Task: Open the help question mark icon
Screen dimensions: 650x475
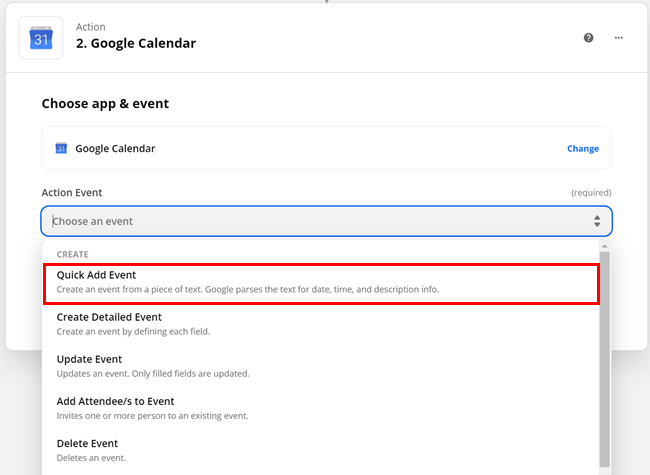Action: click(x=588, y=38)
